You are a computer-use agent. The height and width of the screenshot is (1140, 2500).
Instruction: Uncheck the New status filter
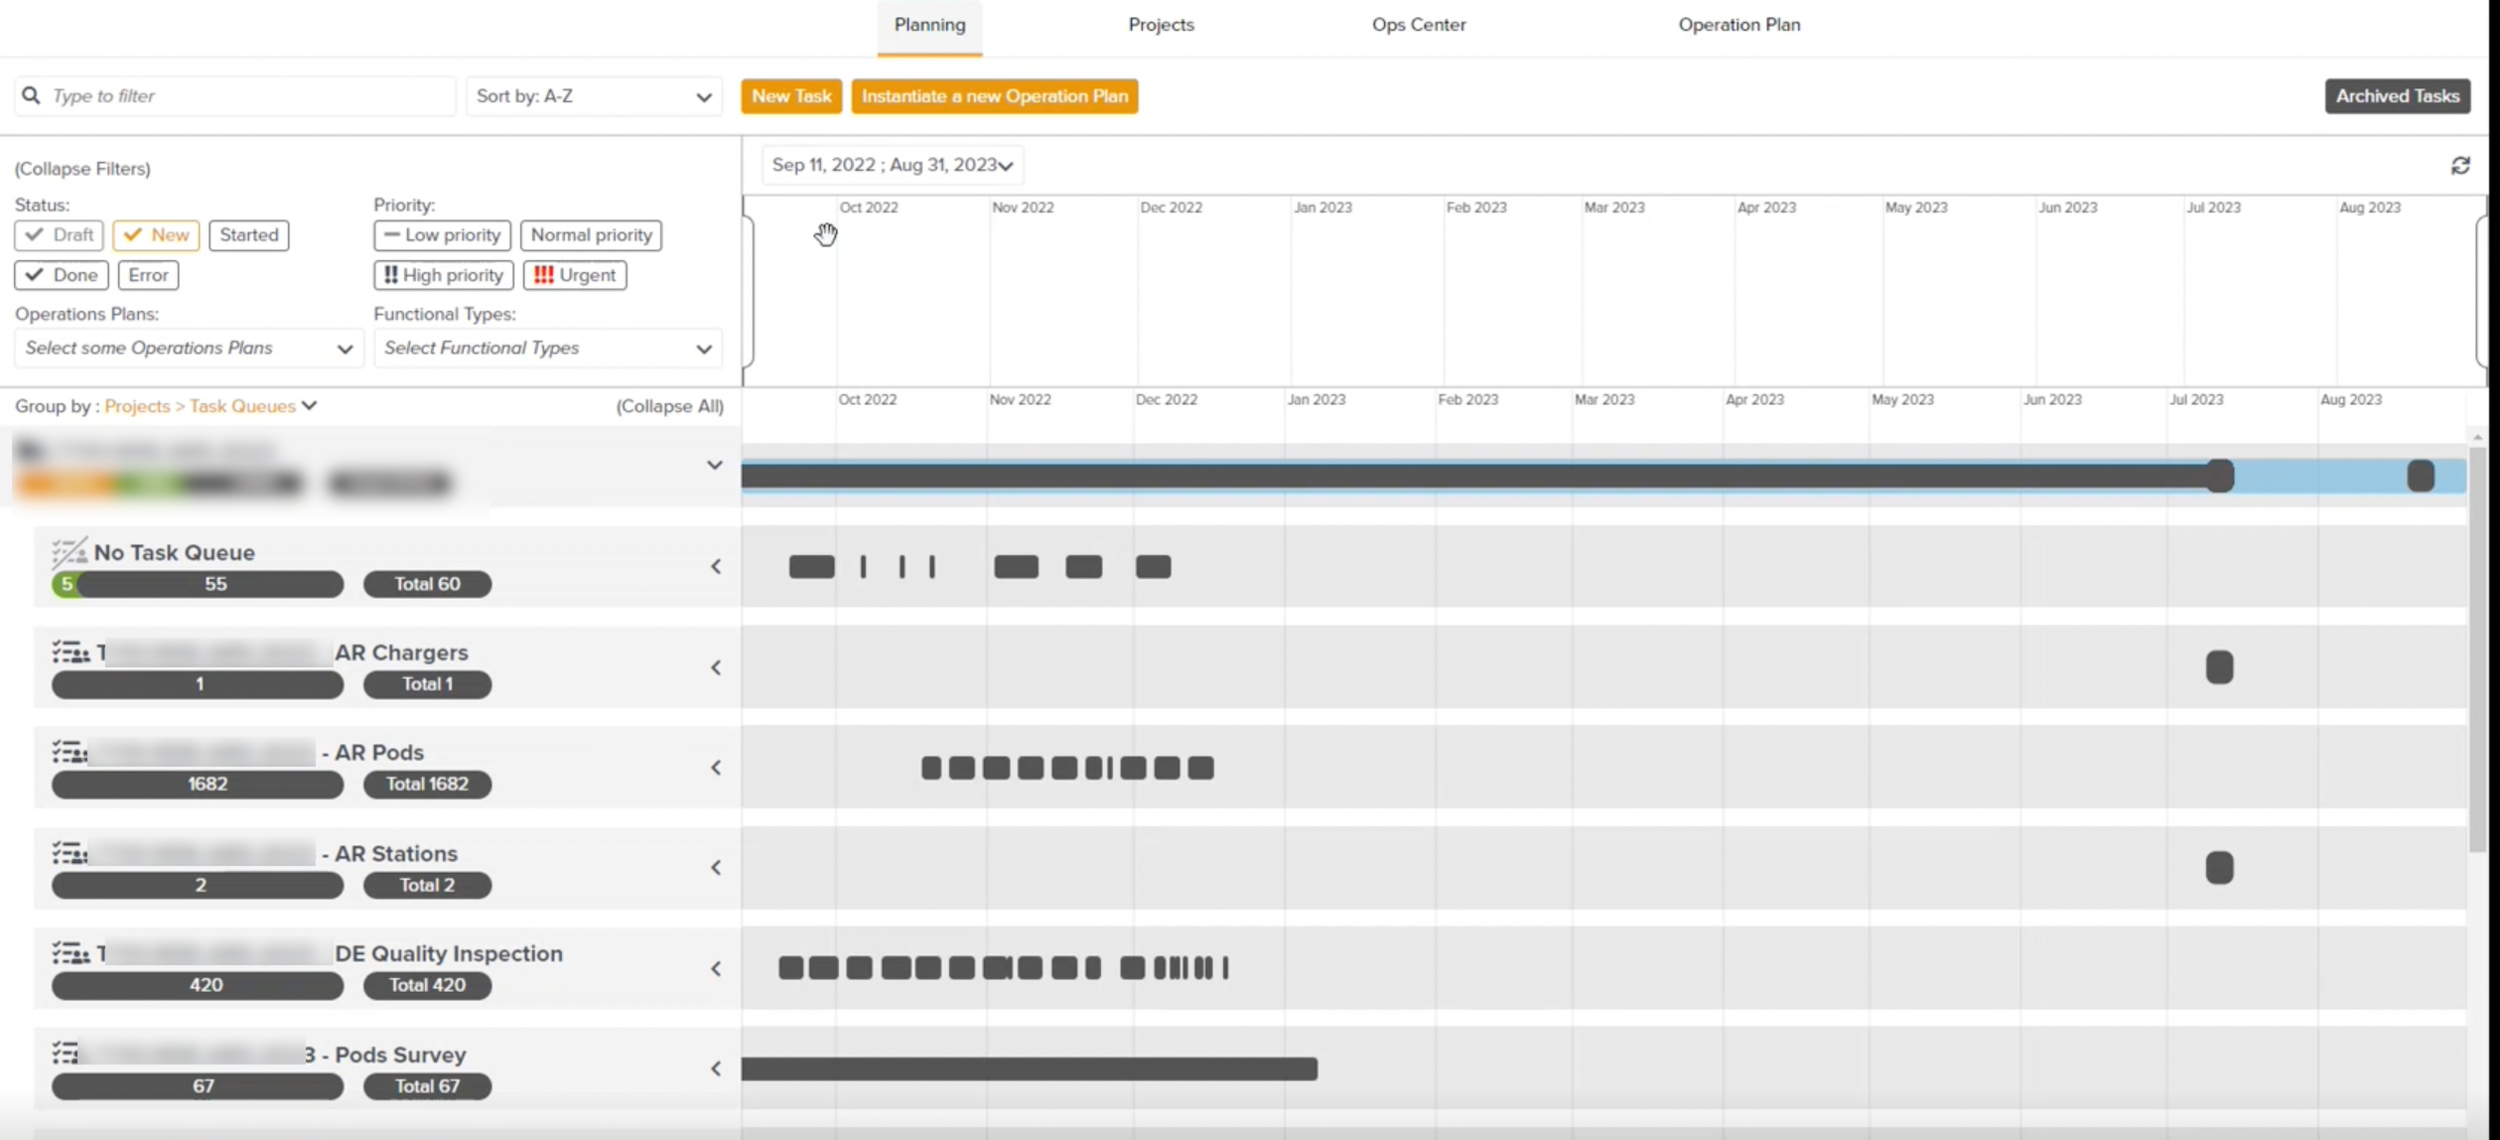(156, 235)
